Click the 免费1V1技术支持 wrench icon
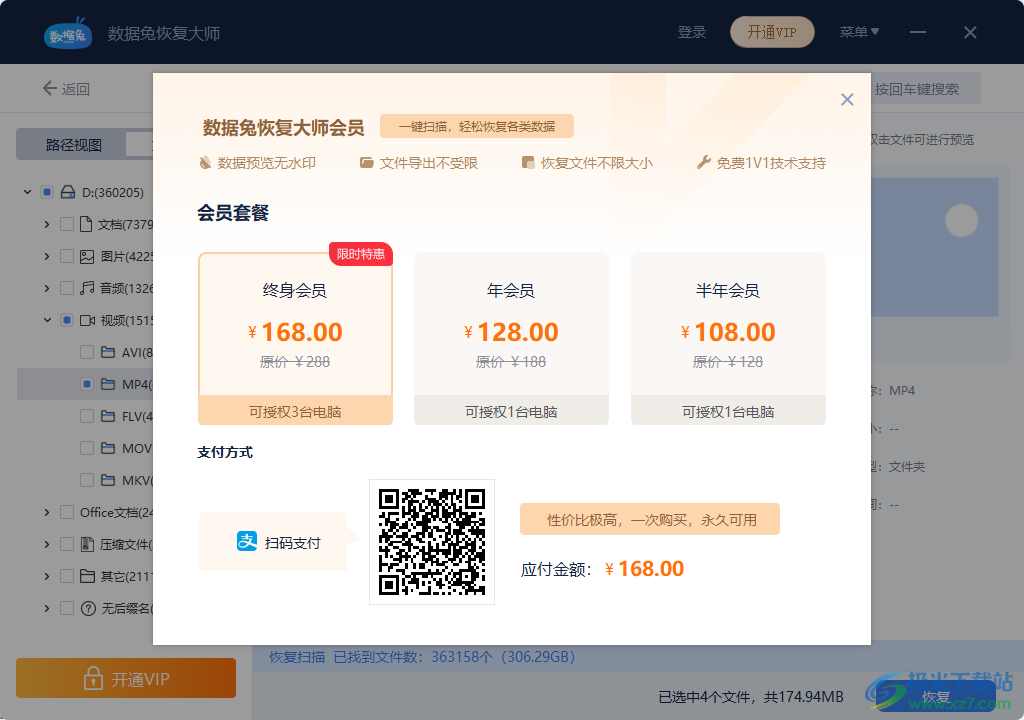The image size is (1024, 720). [x=705, y=162]
